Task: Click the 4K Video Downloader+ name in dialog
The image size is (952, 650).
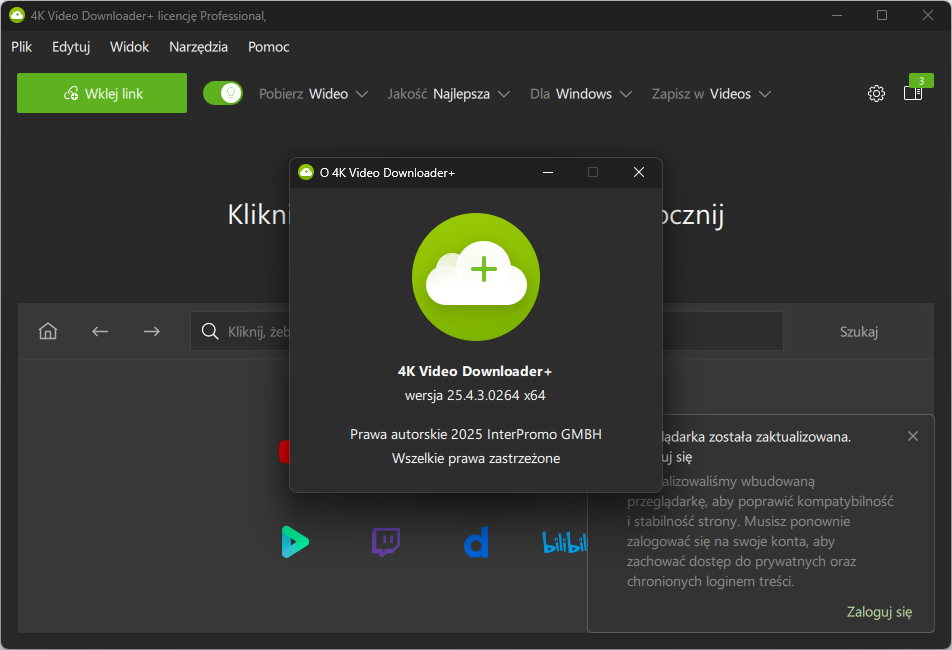Action: point(475,371)
